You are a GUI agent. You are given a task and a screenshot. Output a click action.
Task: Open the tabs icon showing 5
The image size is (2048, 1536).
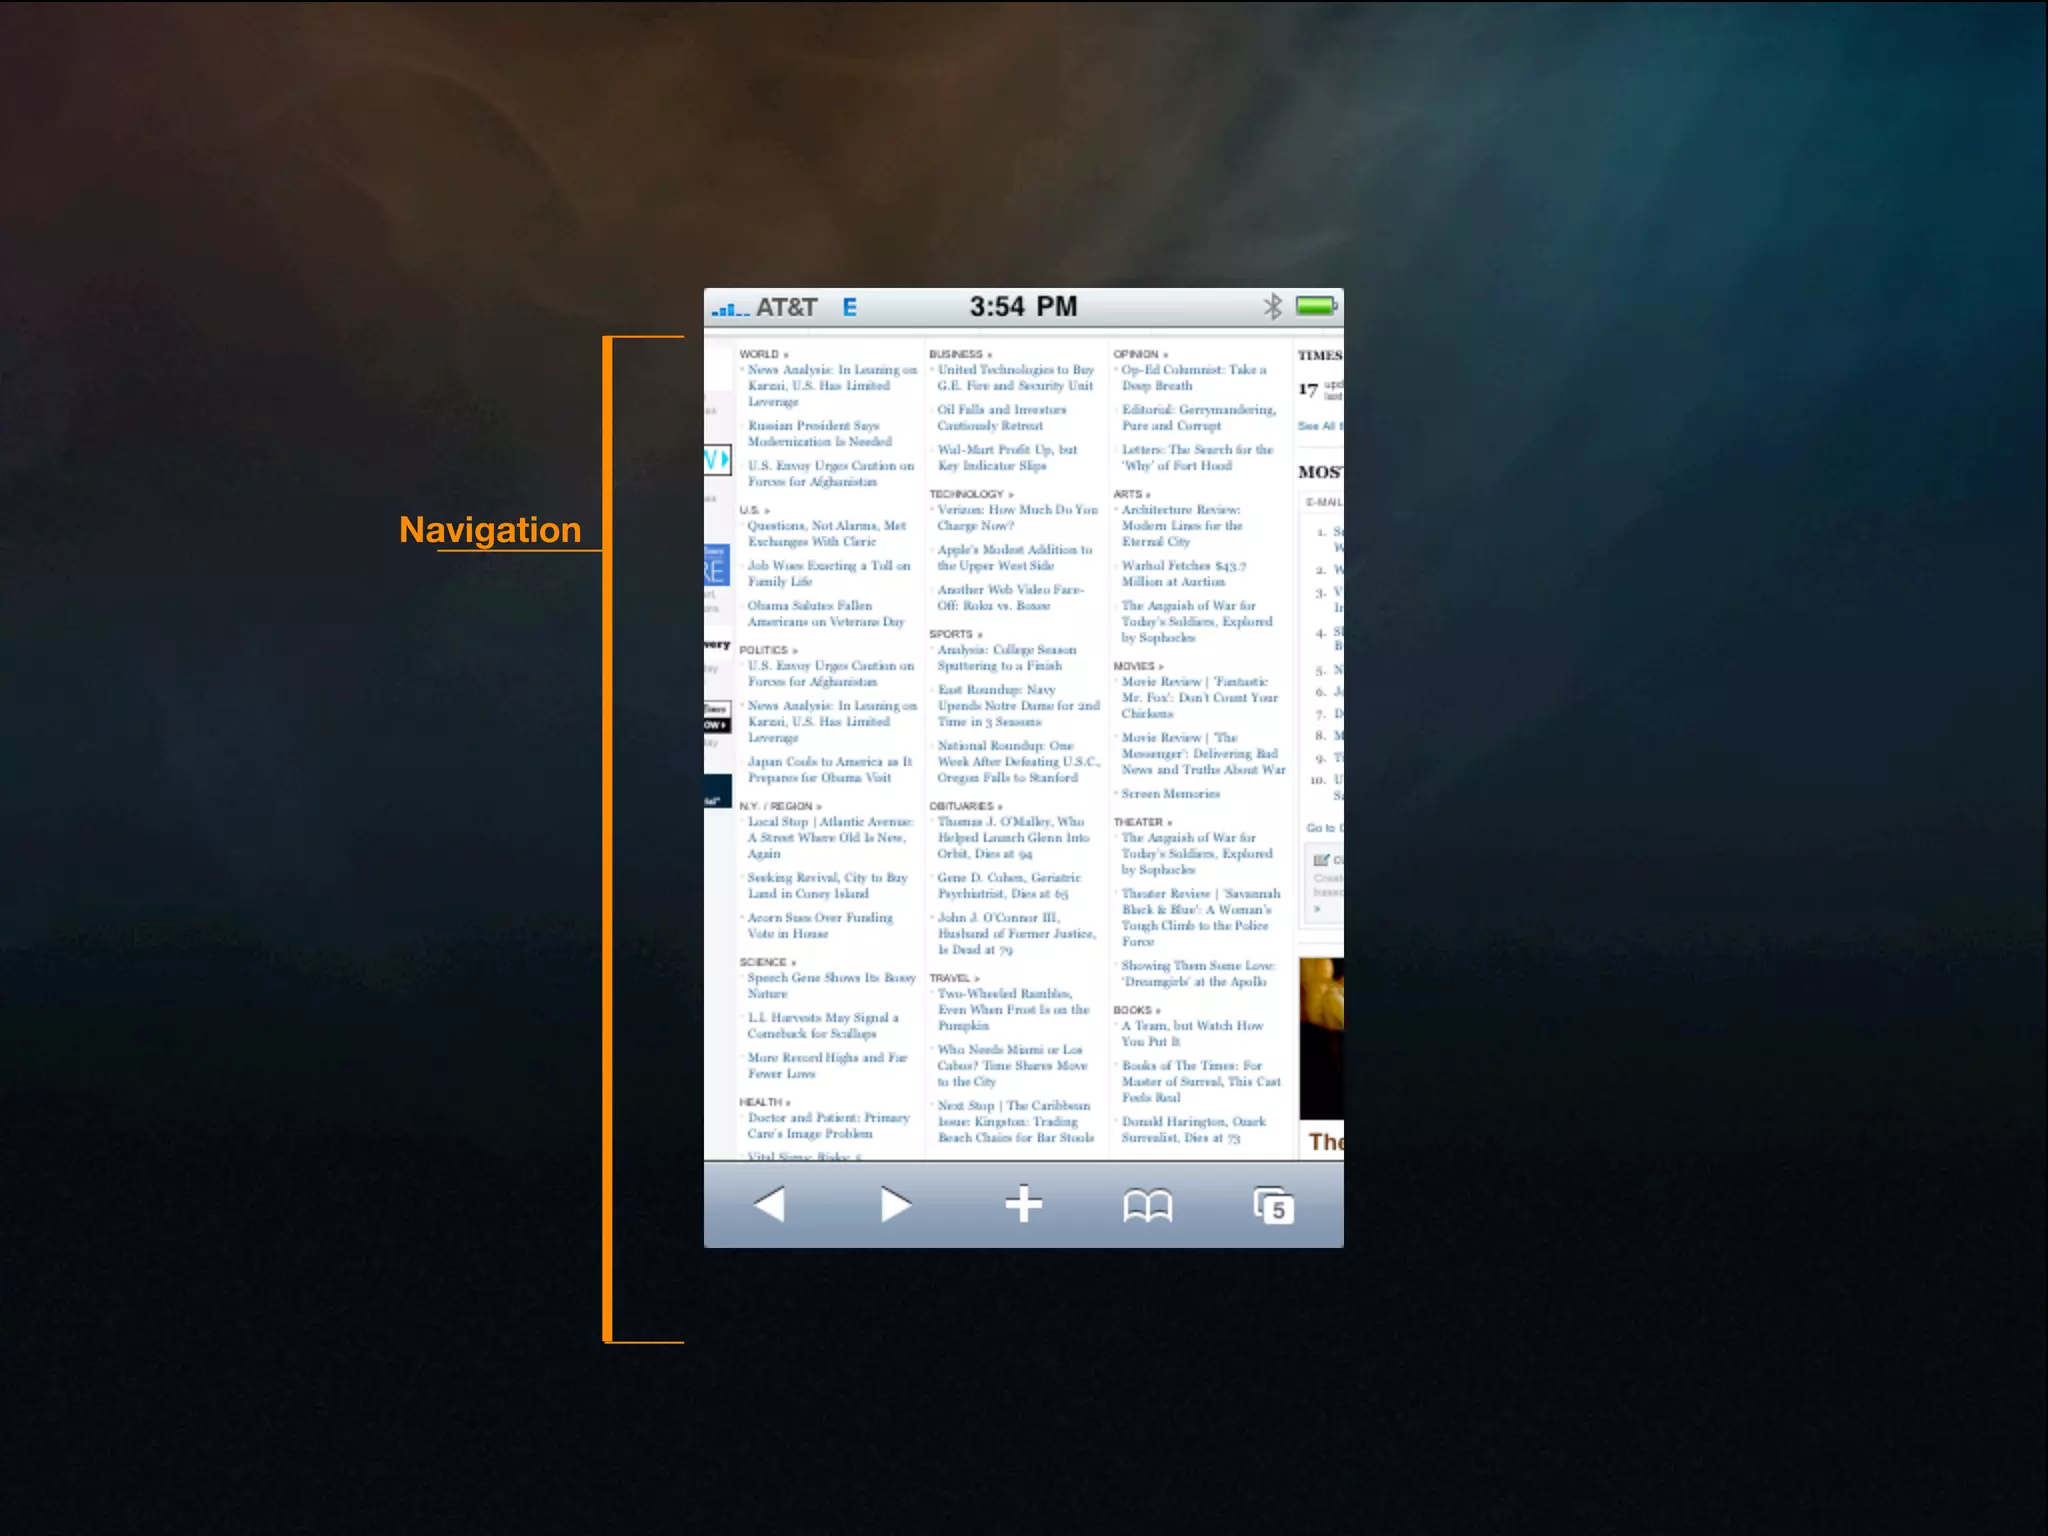(x=1273, y=1206)
